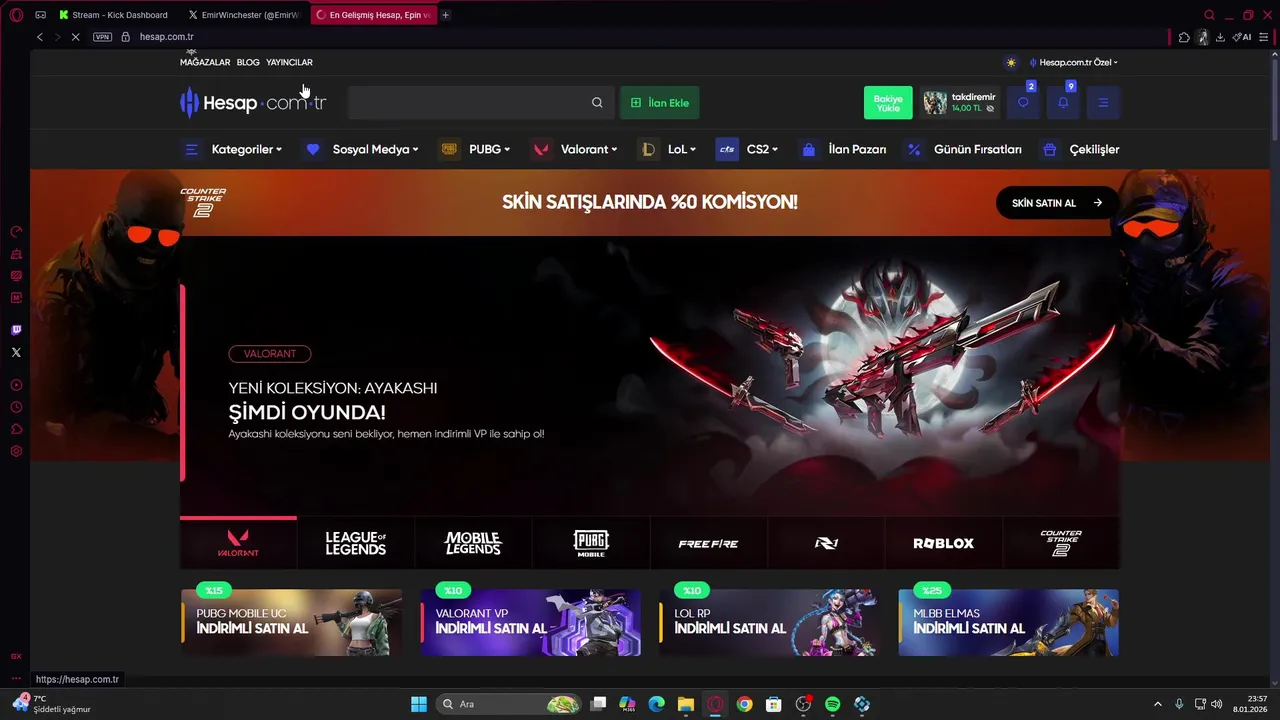Expand the Kategoriler dropdown
1280x720 pixels.
pyautogui.click(x=233, y=149)
